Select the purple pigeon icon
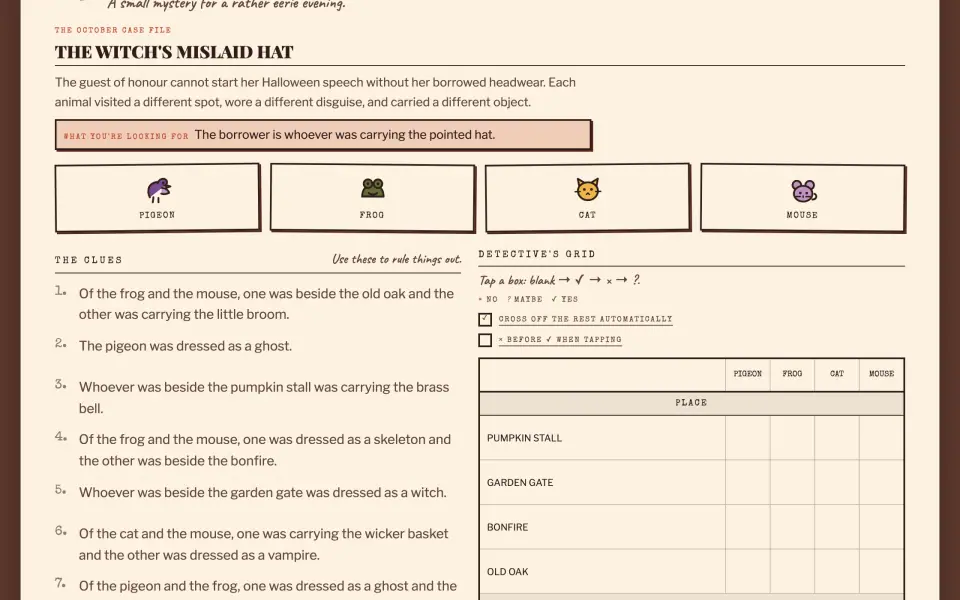 point(158,190)
